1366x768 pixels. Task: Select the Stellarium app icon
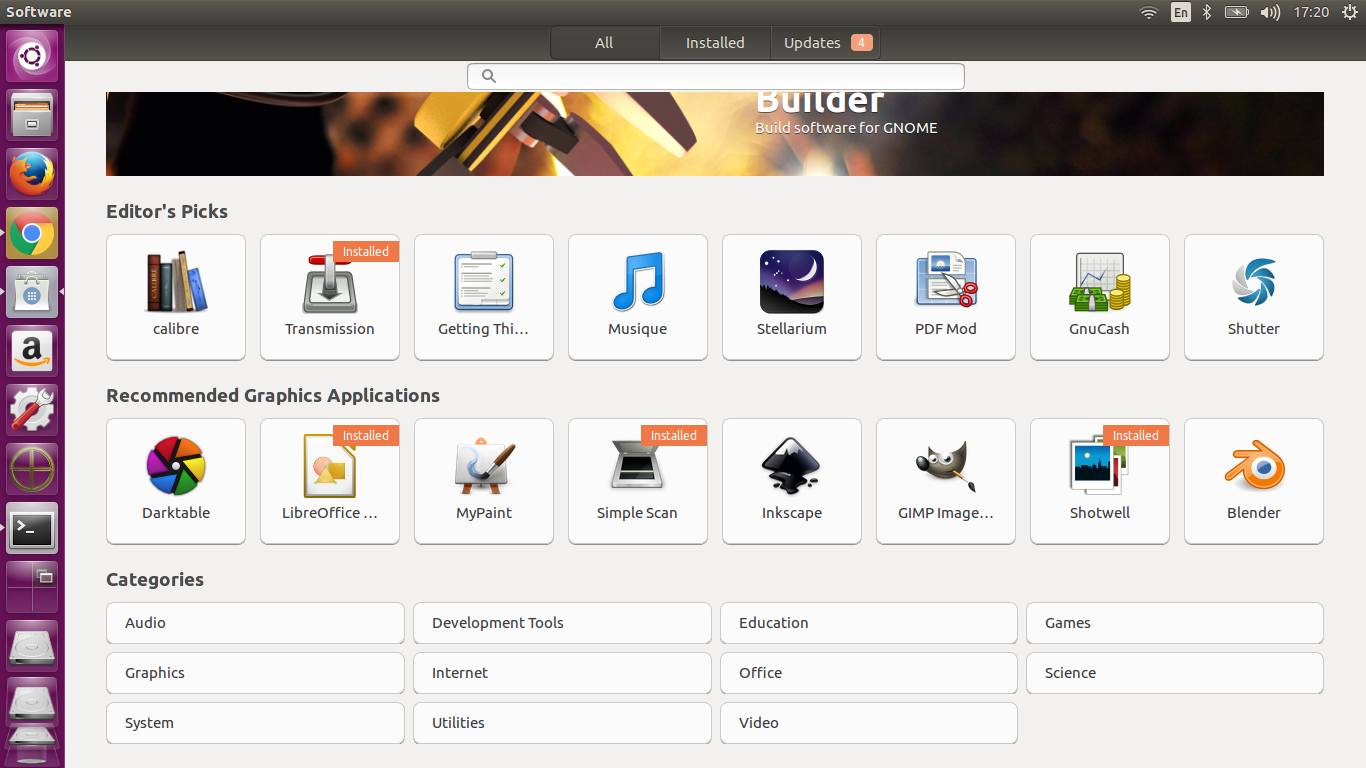pyautogui.click(x=792, y=282)
